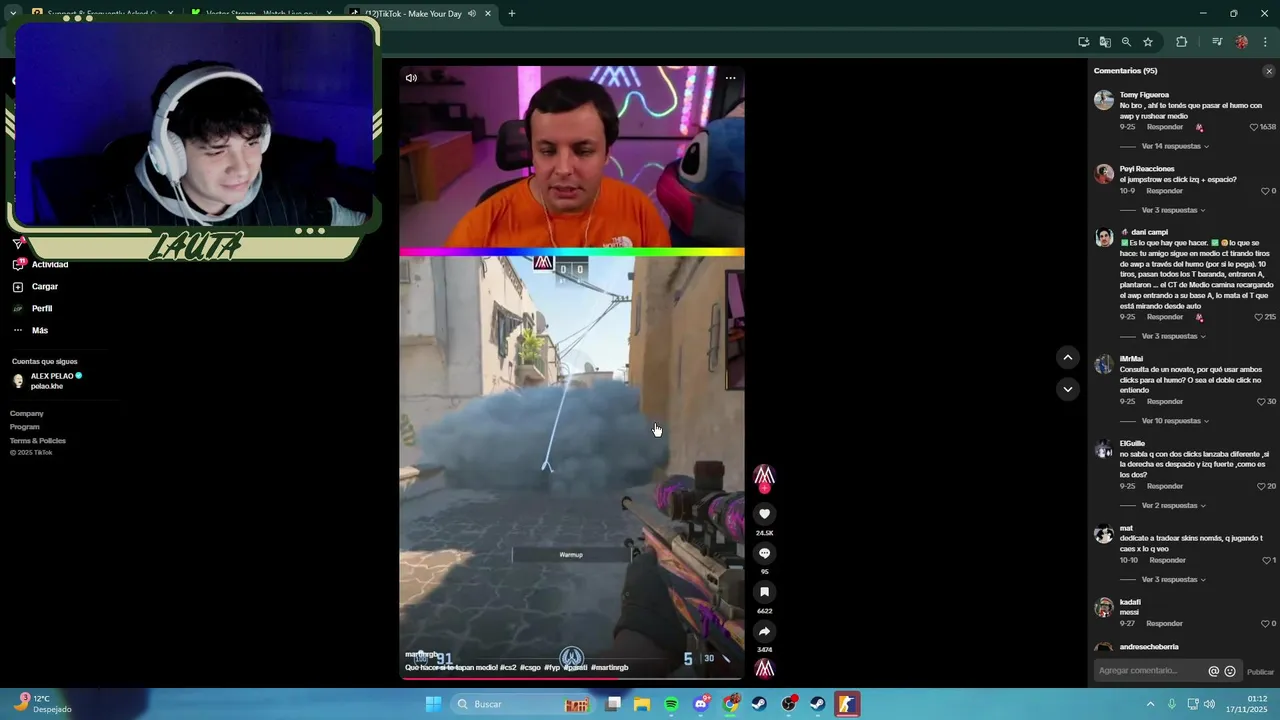Screen dimensions: 1280x720
Task: Like the TikTok video with heart icon
Action: click(x=764, y=514)
